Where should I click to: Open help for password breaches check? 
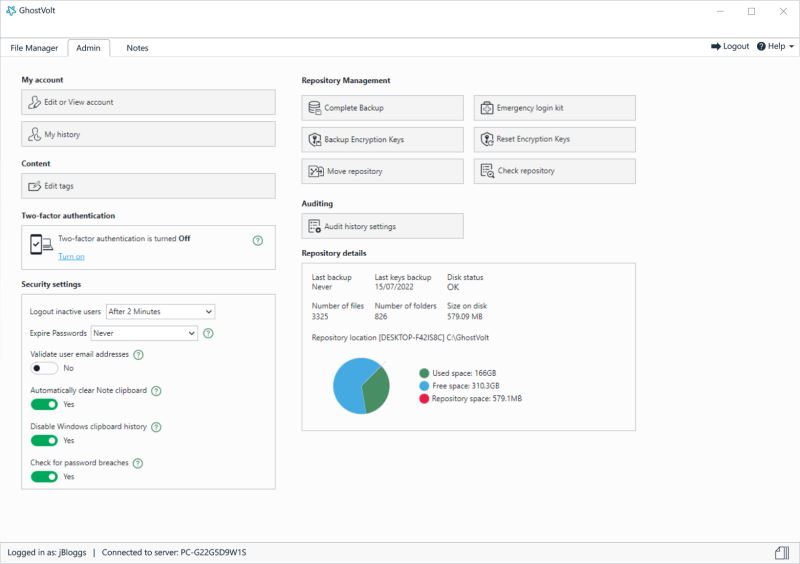pyautogui.click(x=138, y=463)
